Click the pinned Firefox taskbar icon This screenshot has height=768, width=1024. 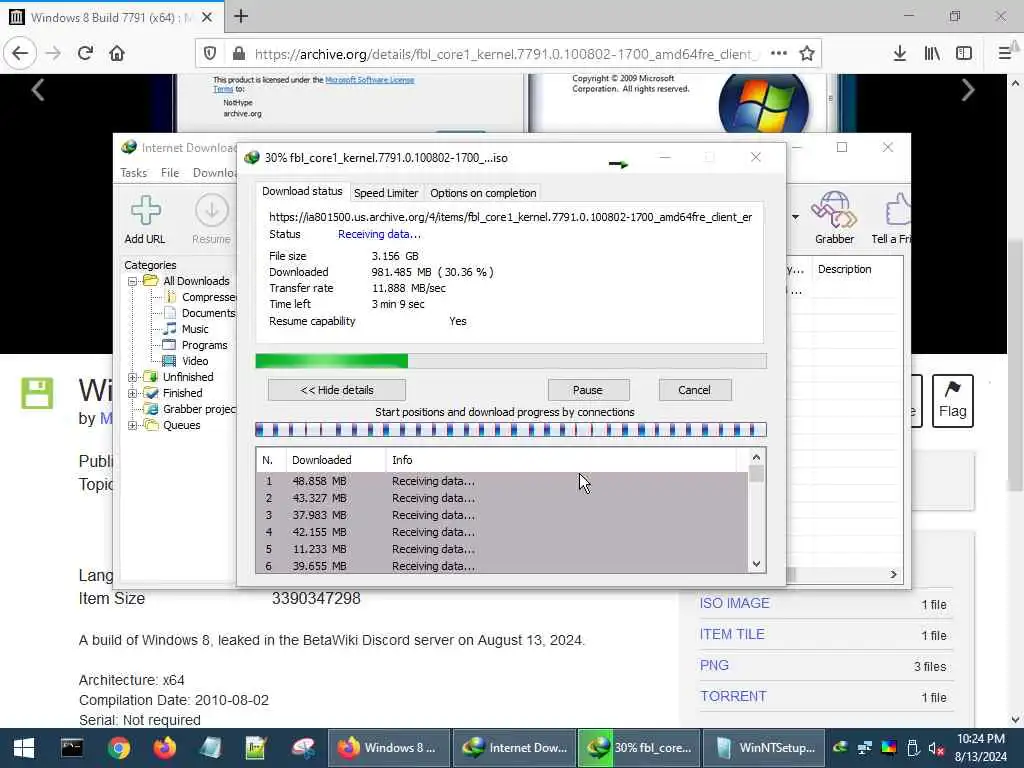165,748
